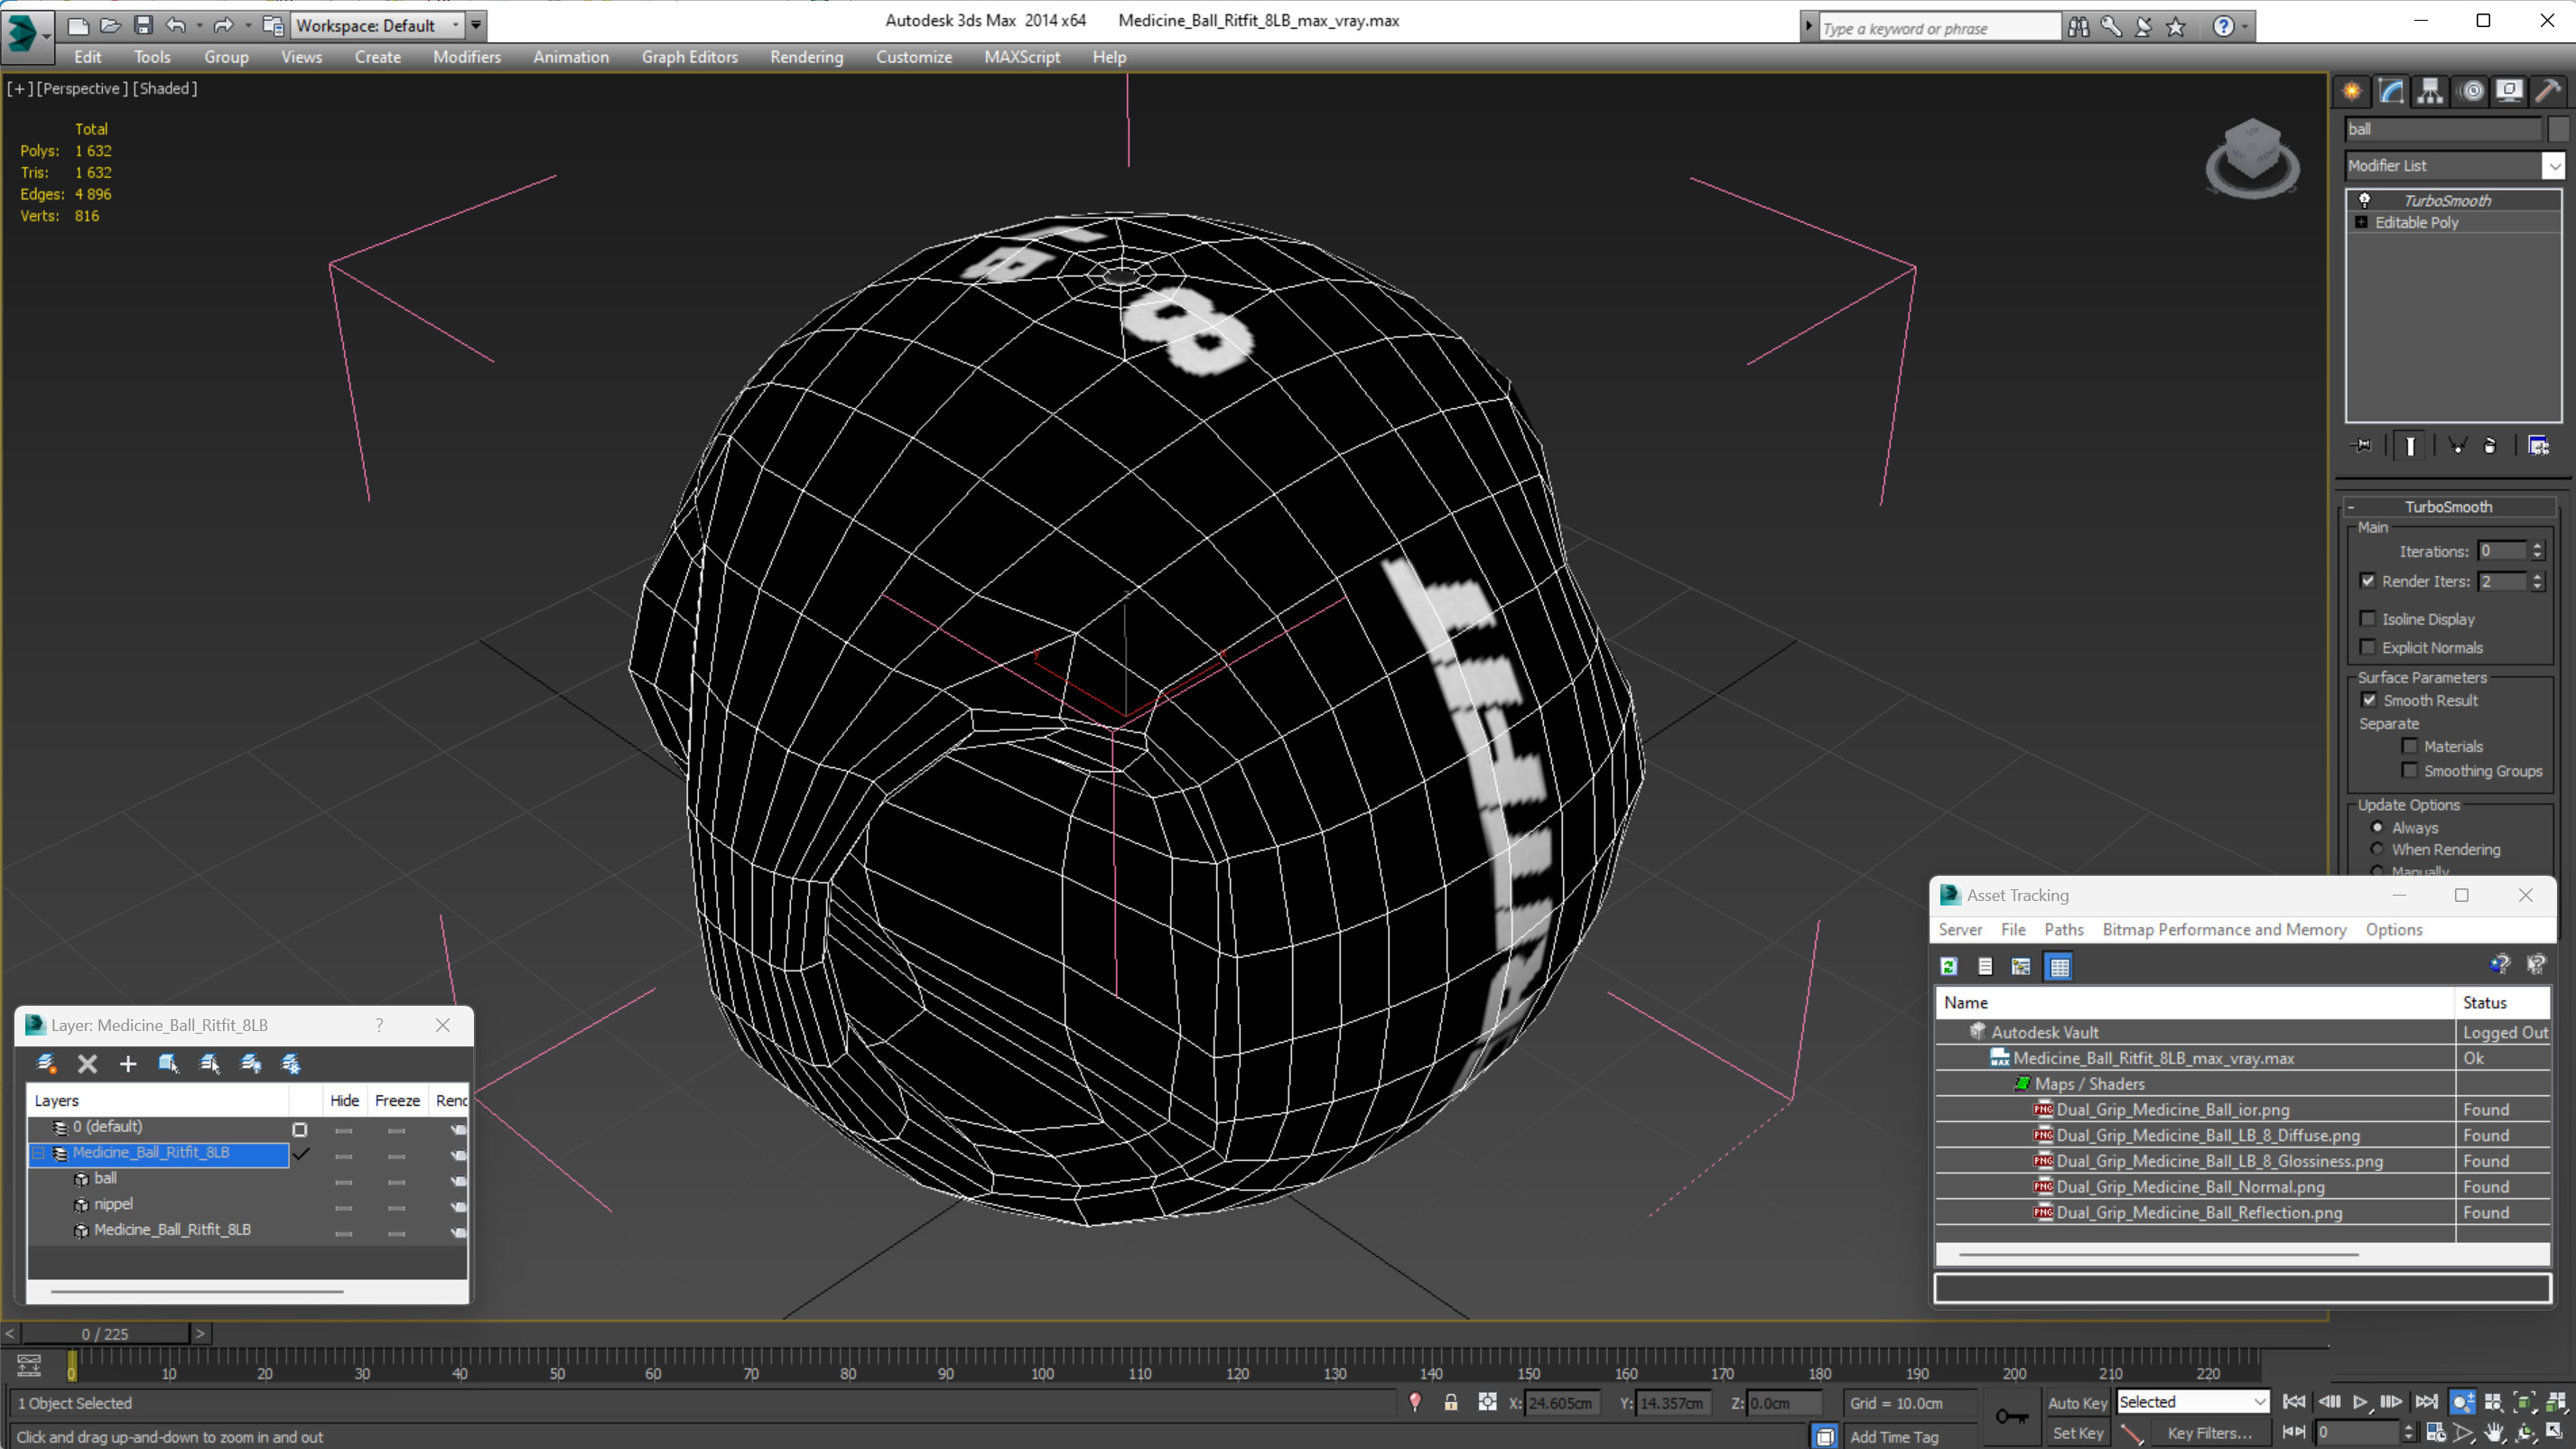Click Refresh icon in Asset Tracking

[1948, 966]
